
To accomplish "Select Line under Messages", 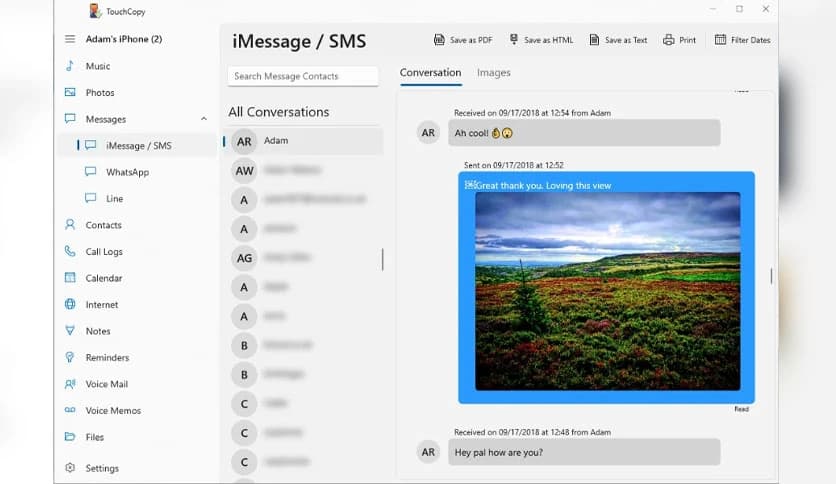I will (x=114, y=199).
